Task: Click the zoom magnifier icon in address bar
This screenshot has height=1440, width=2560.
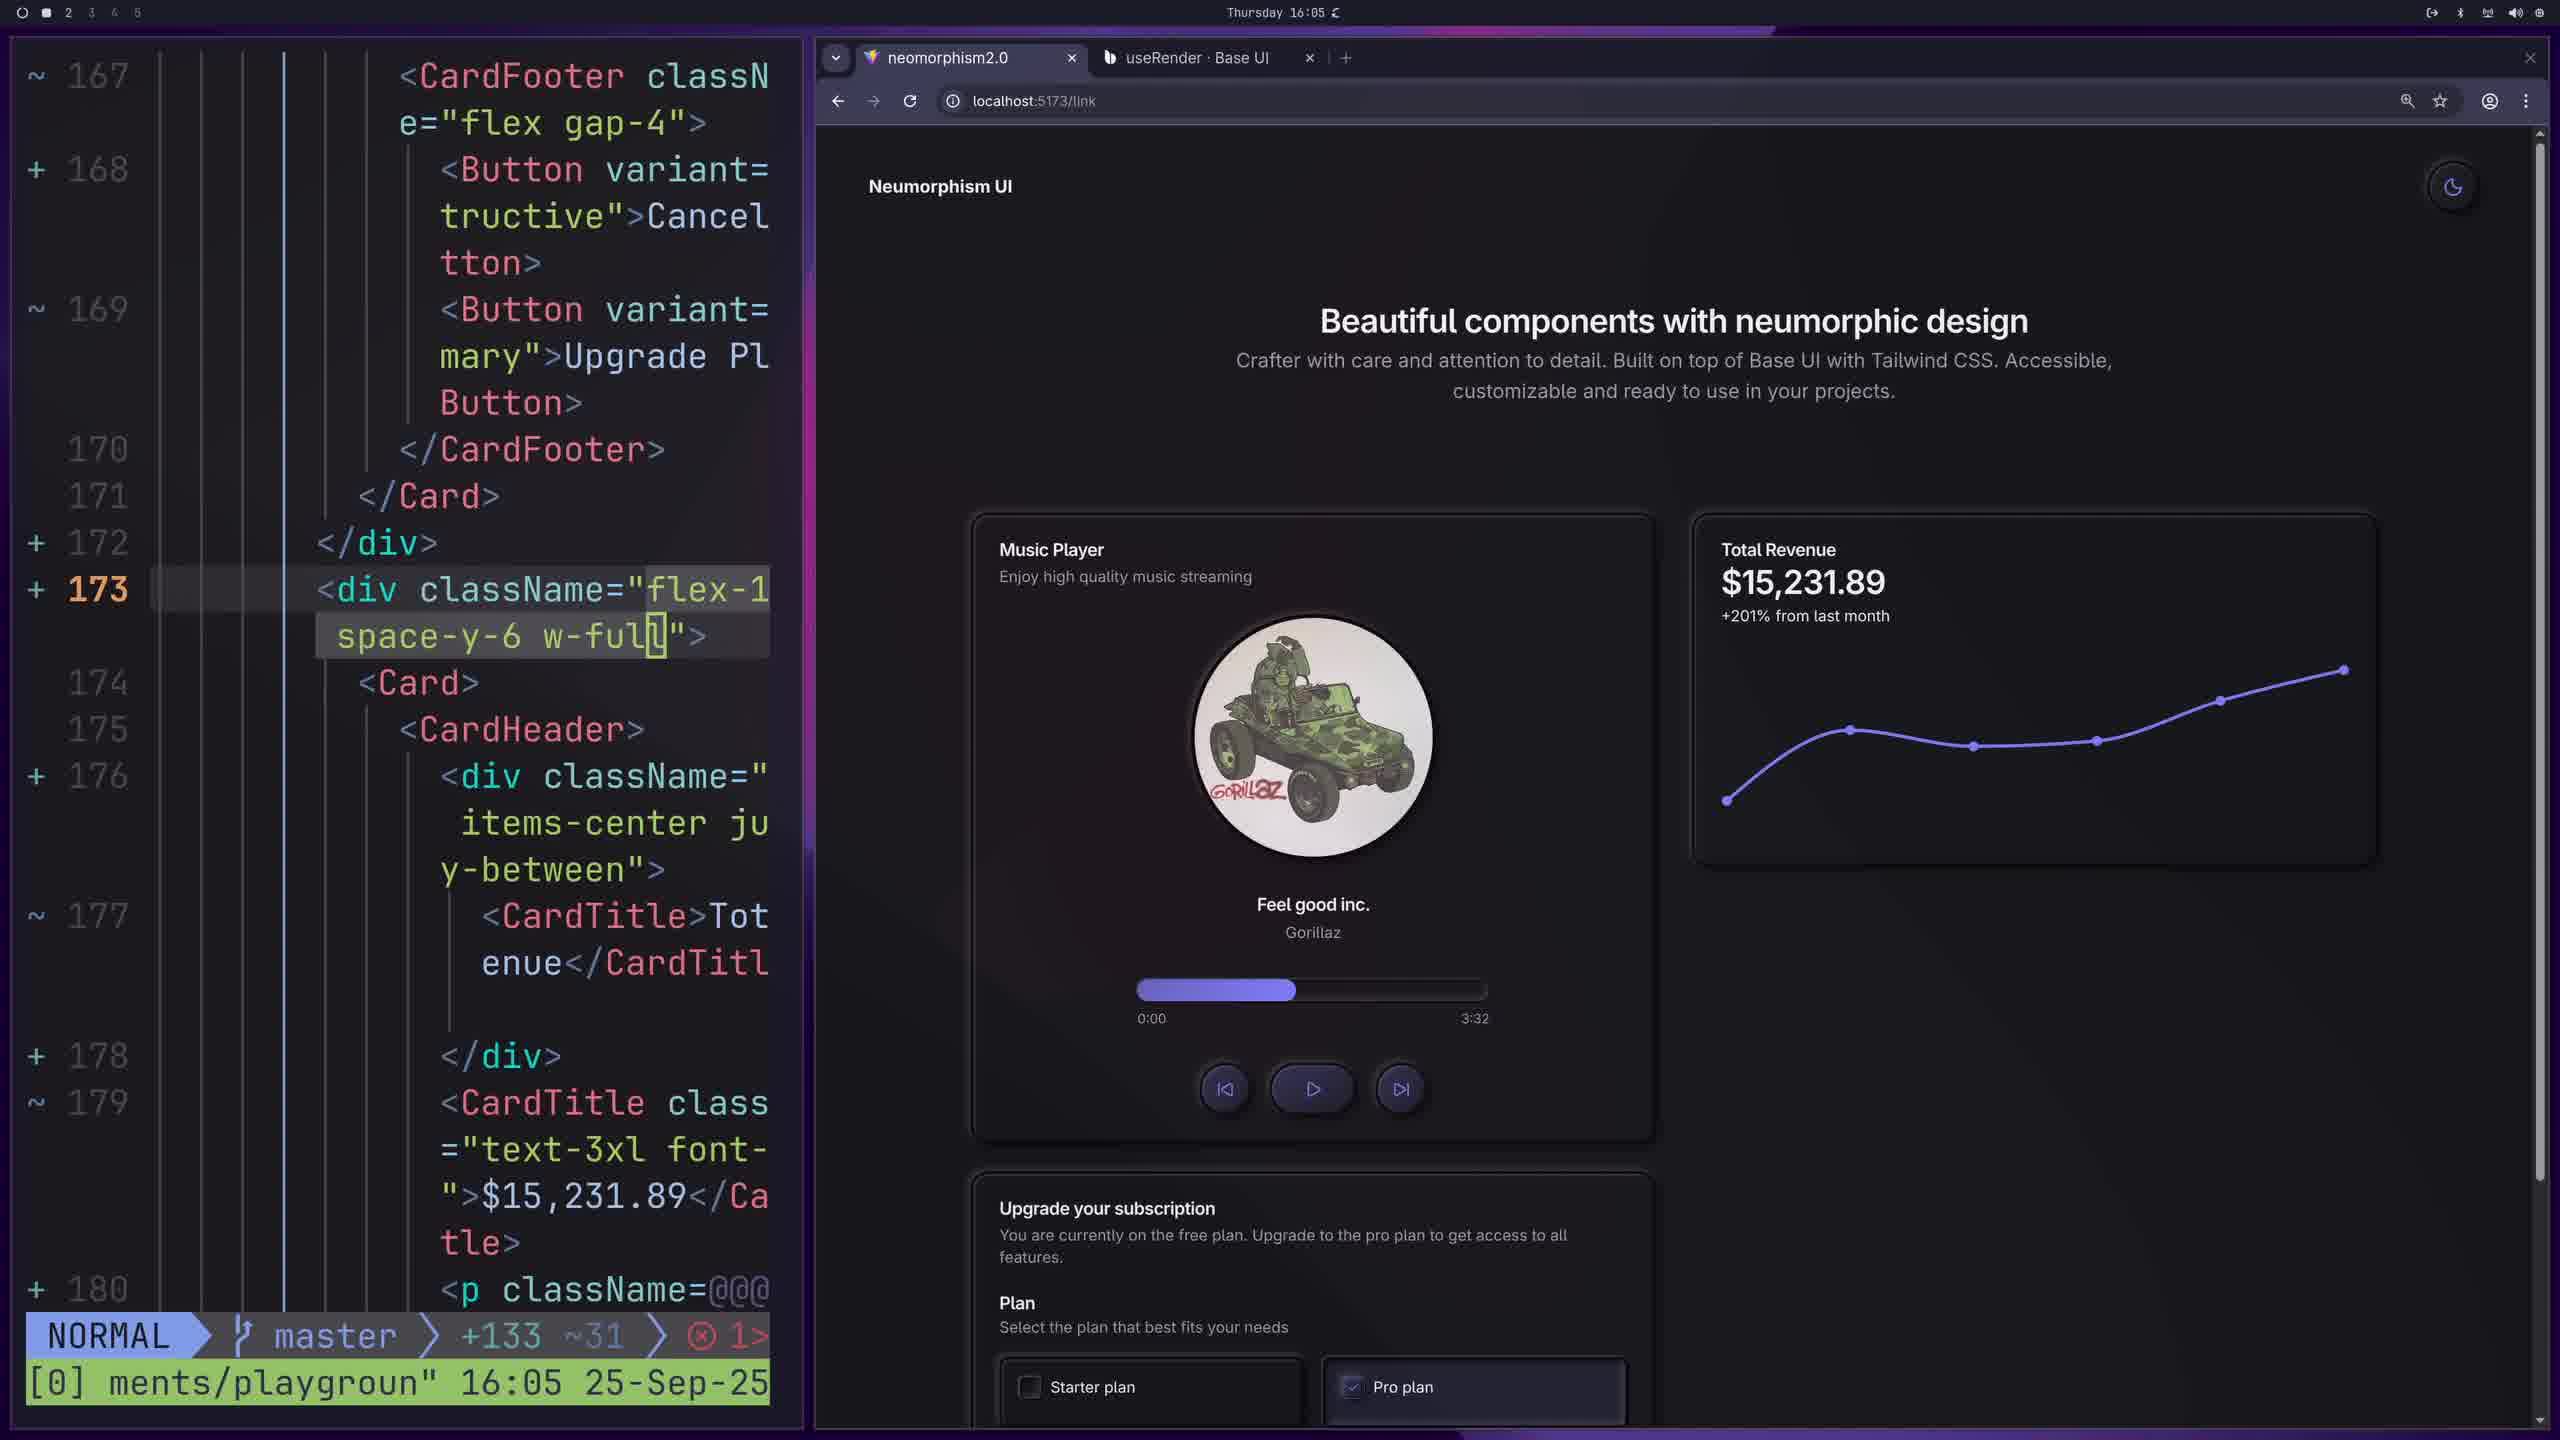Action: (2407, 101)
